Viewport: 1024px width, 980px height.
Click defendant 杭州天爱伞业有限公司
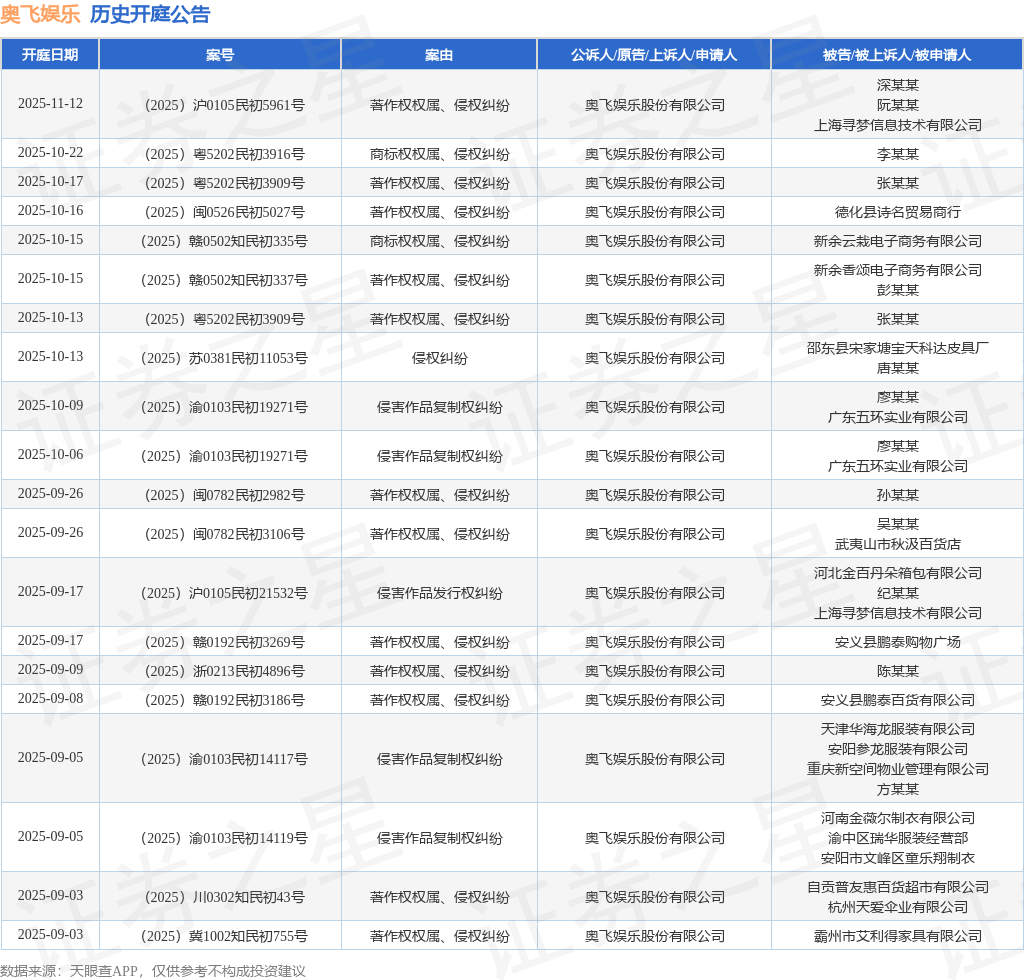point(897,907)
